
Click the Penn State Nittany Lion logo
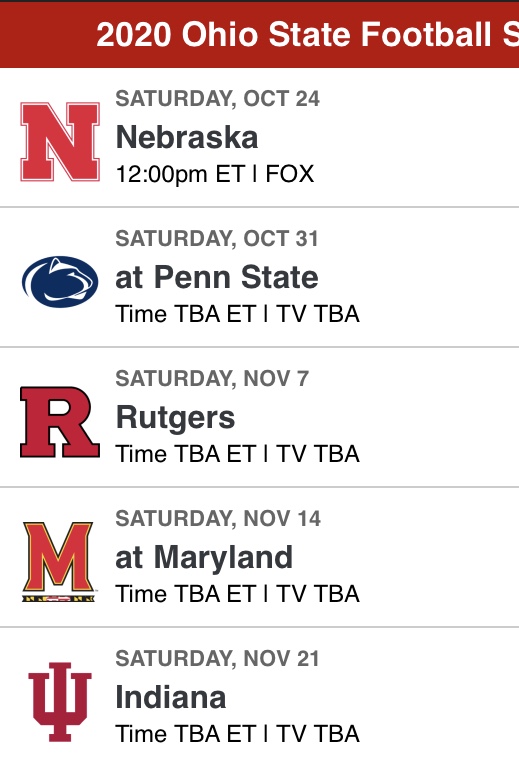pyautogui.click(x=60, y=282)
